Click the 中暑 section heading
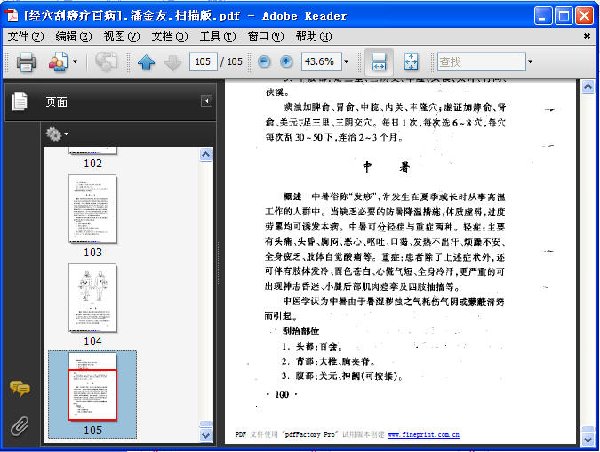Image resolution: width=600 pixels, height=452 pixels. (386, 167)
